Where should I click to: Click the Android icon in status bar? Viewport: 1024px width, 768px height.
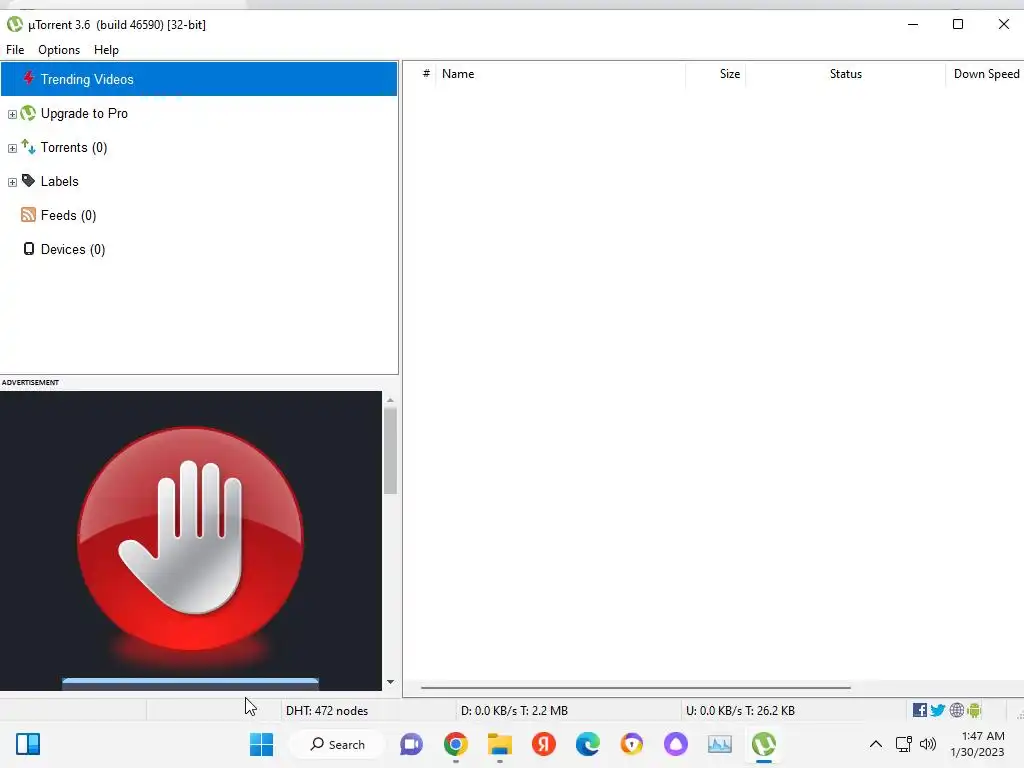[x=974, y=710]
